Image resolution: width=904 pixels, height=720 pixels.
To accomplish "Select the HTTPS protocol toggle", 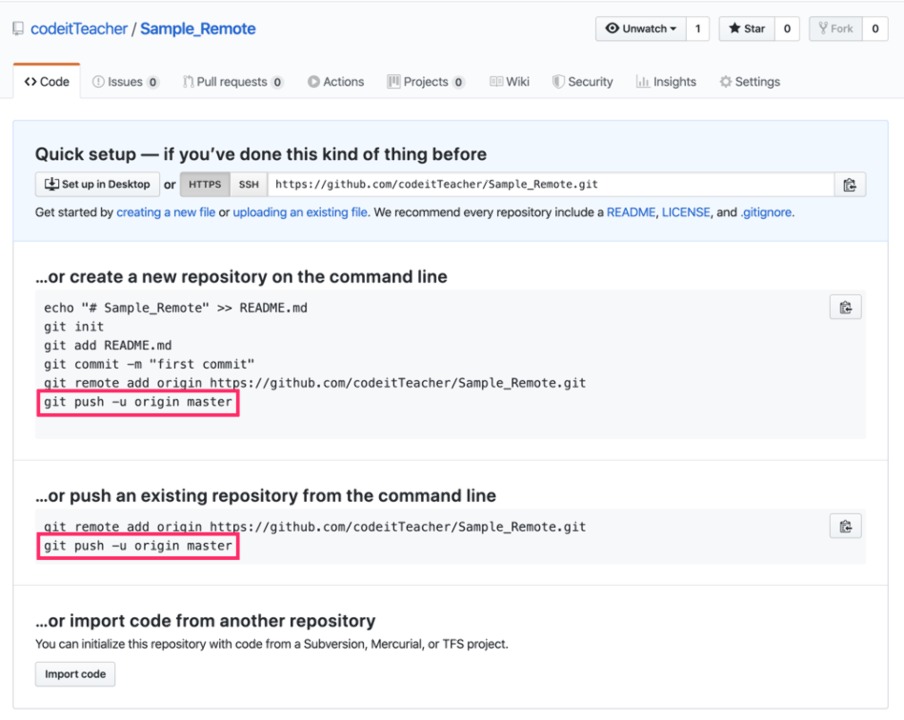I will [205, 184].
